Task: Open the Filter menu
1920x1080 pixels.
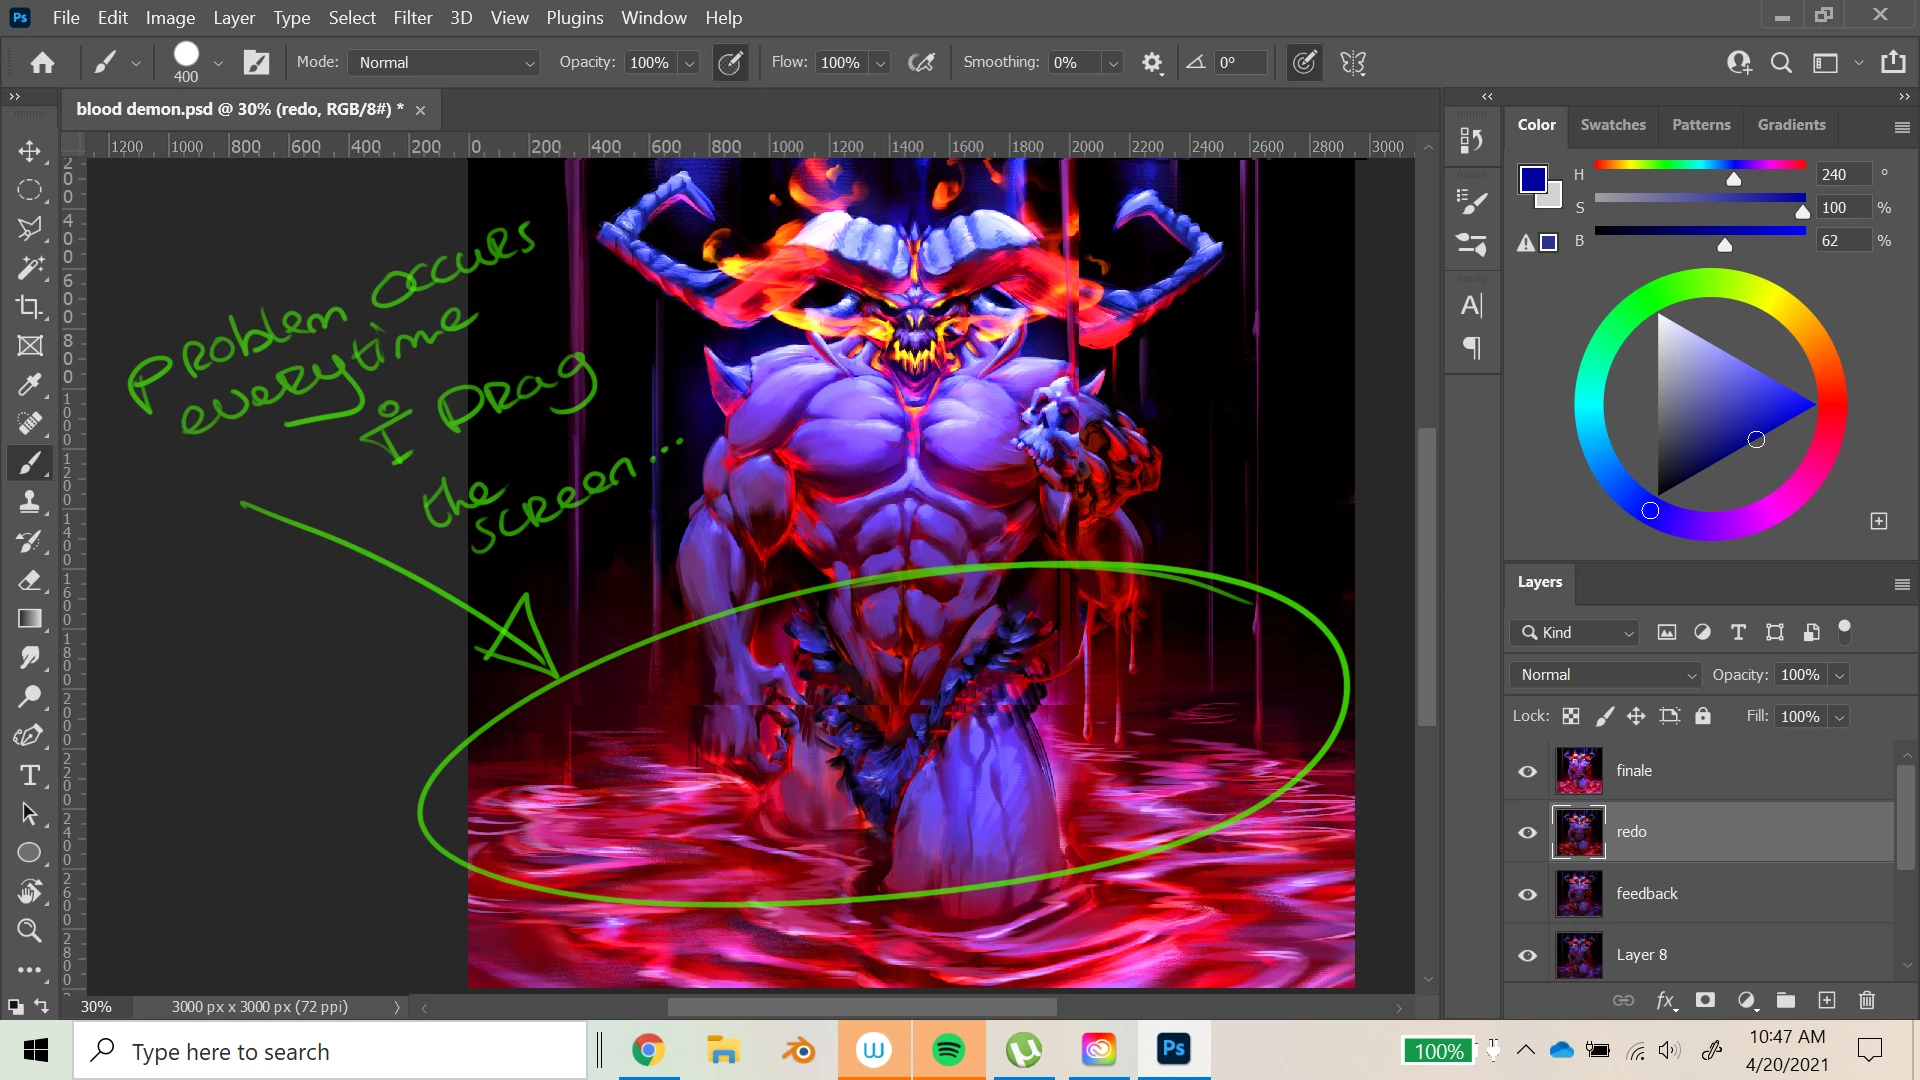Action: [412, 18]
